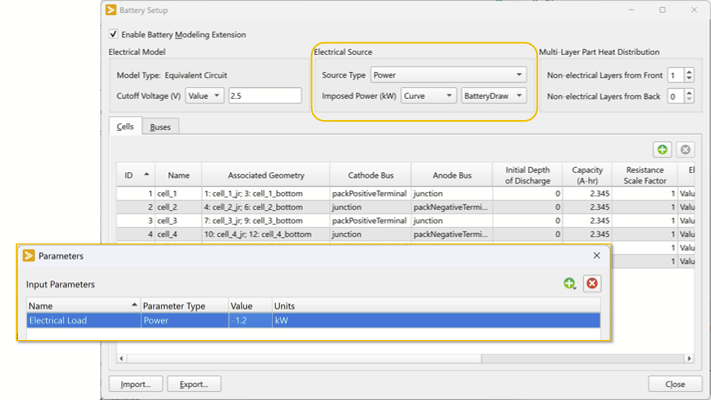Click the Parameters dialog logo icon
Screen dimensions: 711x400
(x=28, y=256)
